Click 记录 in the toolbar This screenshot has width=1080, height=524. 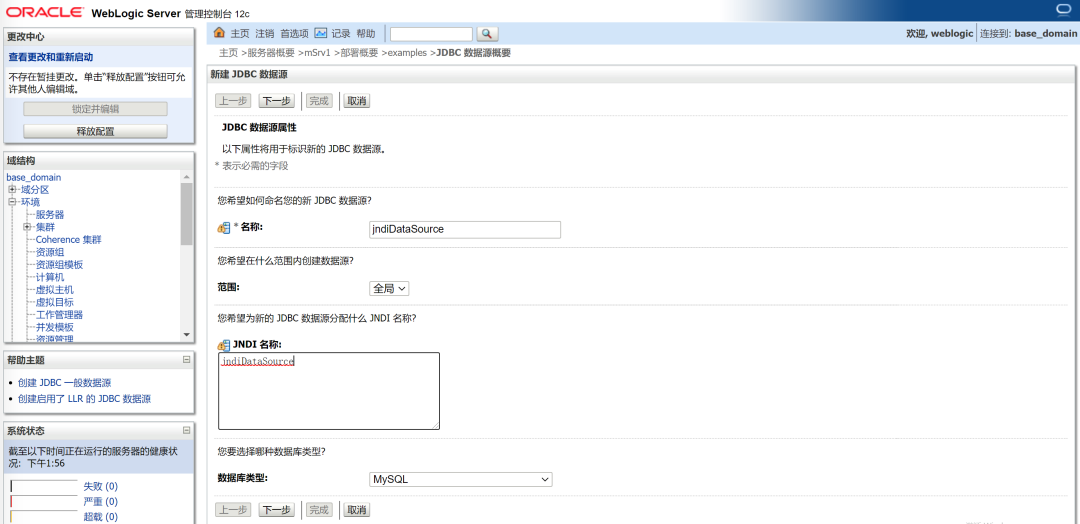[x=341, y=33]
